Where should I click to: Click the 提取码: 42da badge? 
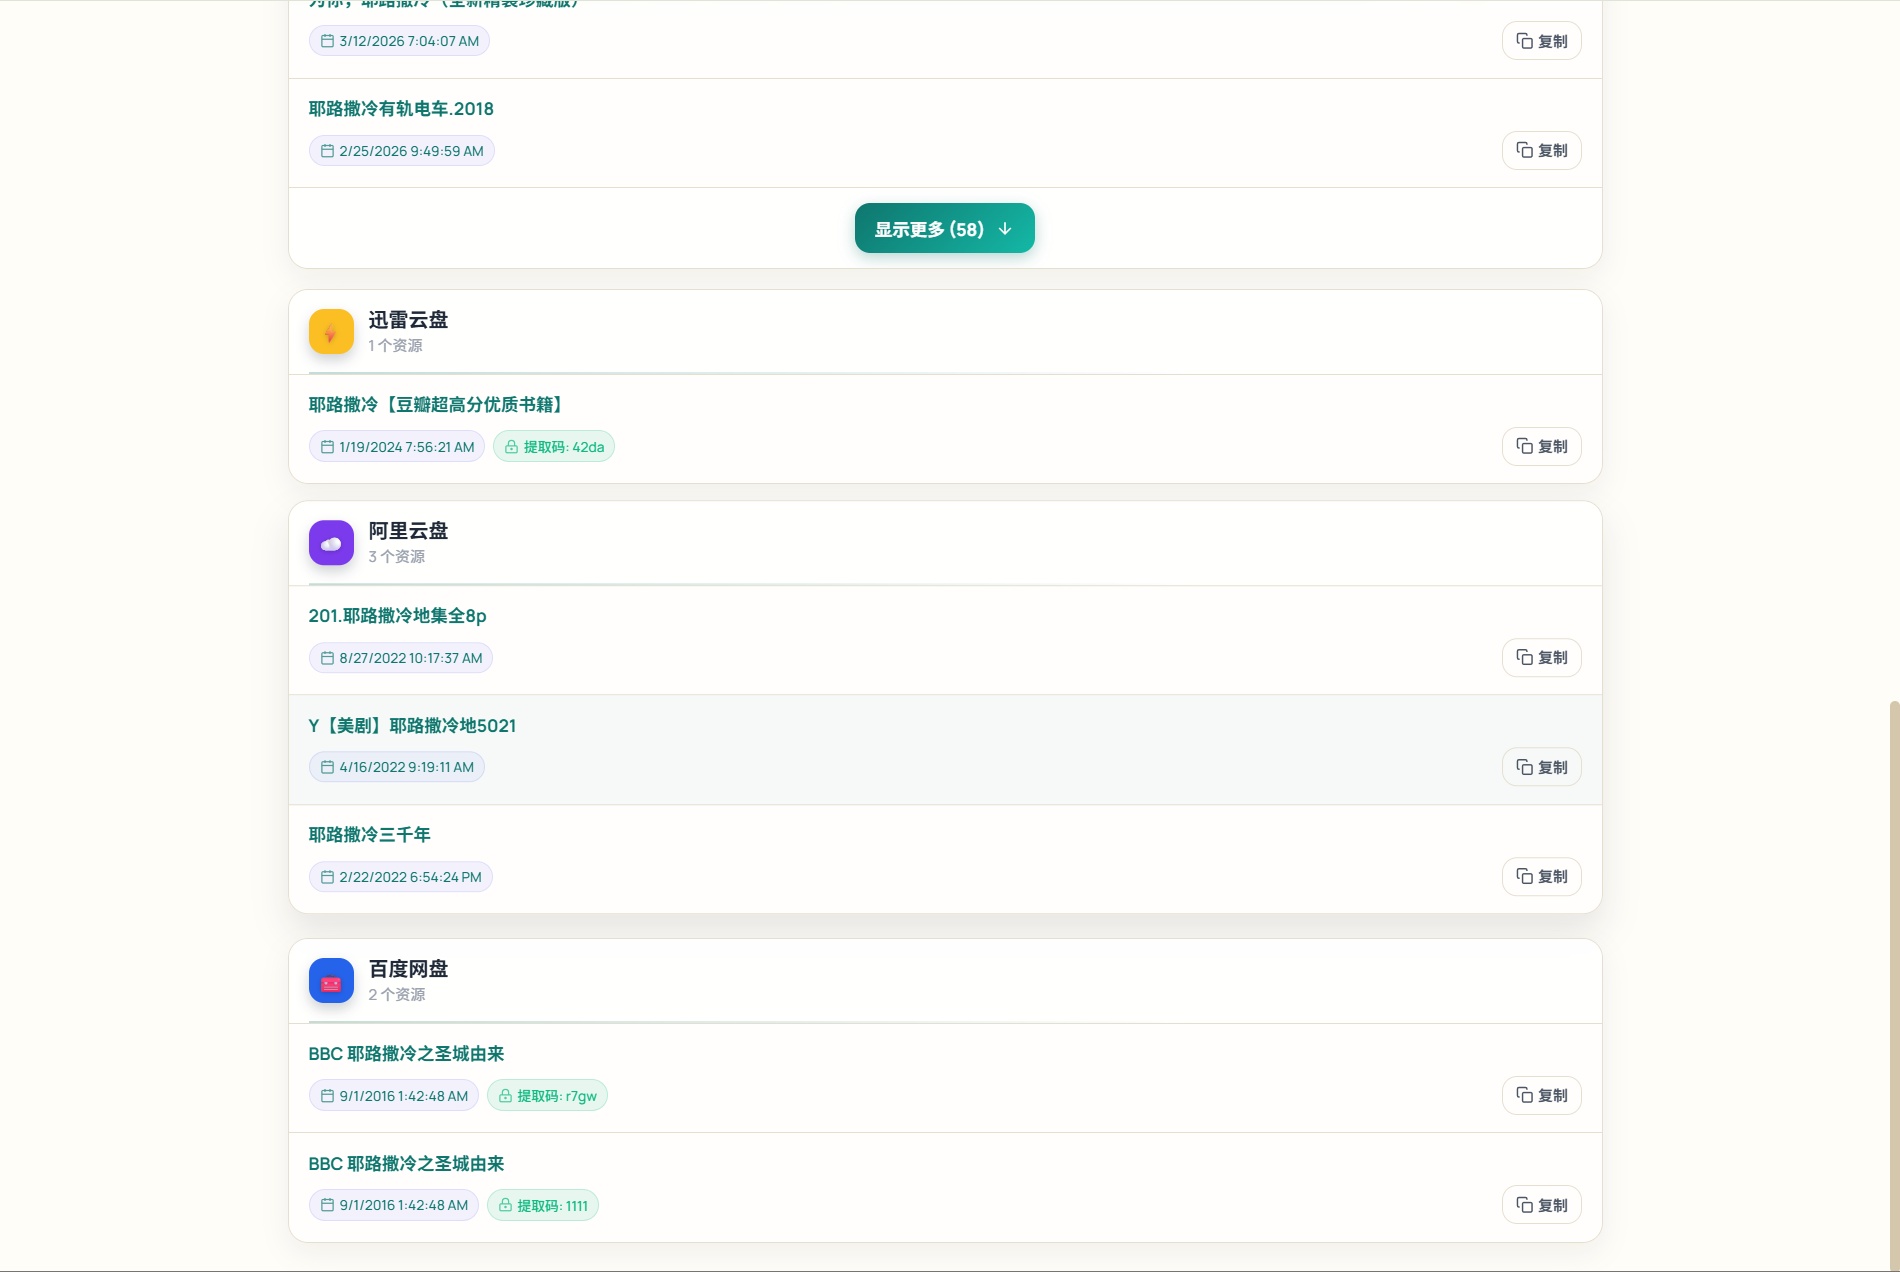coord(554,447)
